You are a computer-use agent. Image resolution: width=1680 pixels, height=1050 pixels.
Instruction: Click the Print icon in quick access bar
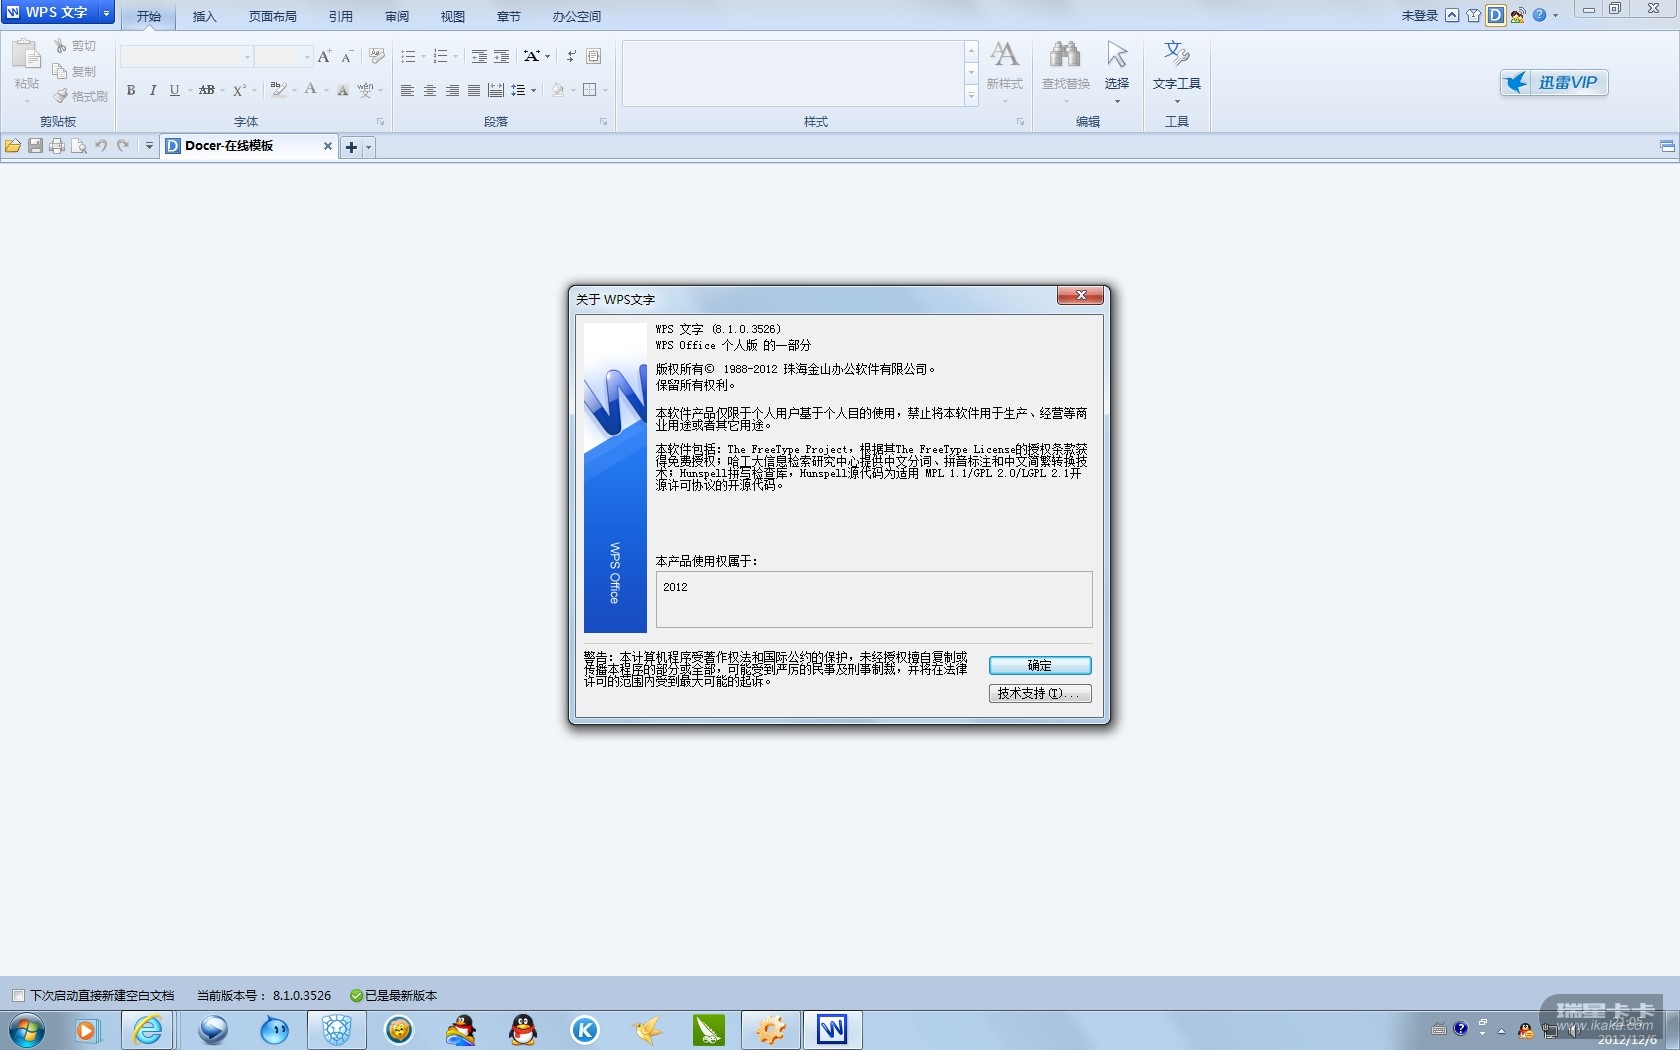57,146
